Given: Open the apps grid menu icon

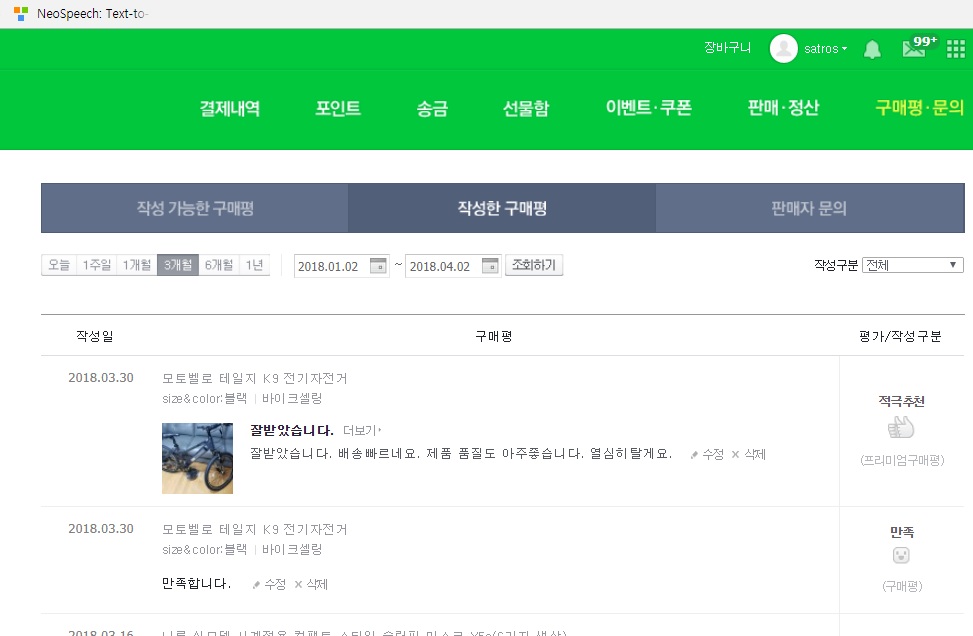Looking at the screenshot, I should coord(955,49).
